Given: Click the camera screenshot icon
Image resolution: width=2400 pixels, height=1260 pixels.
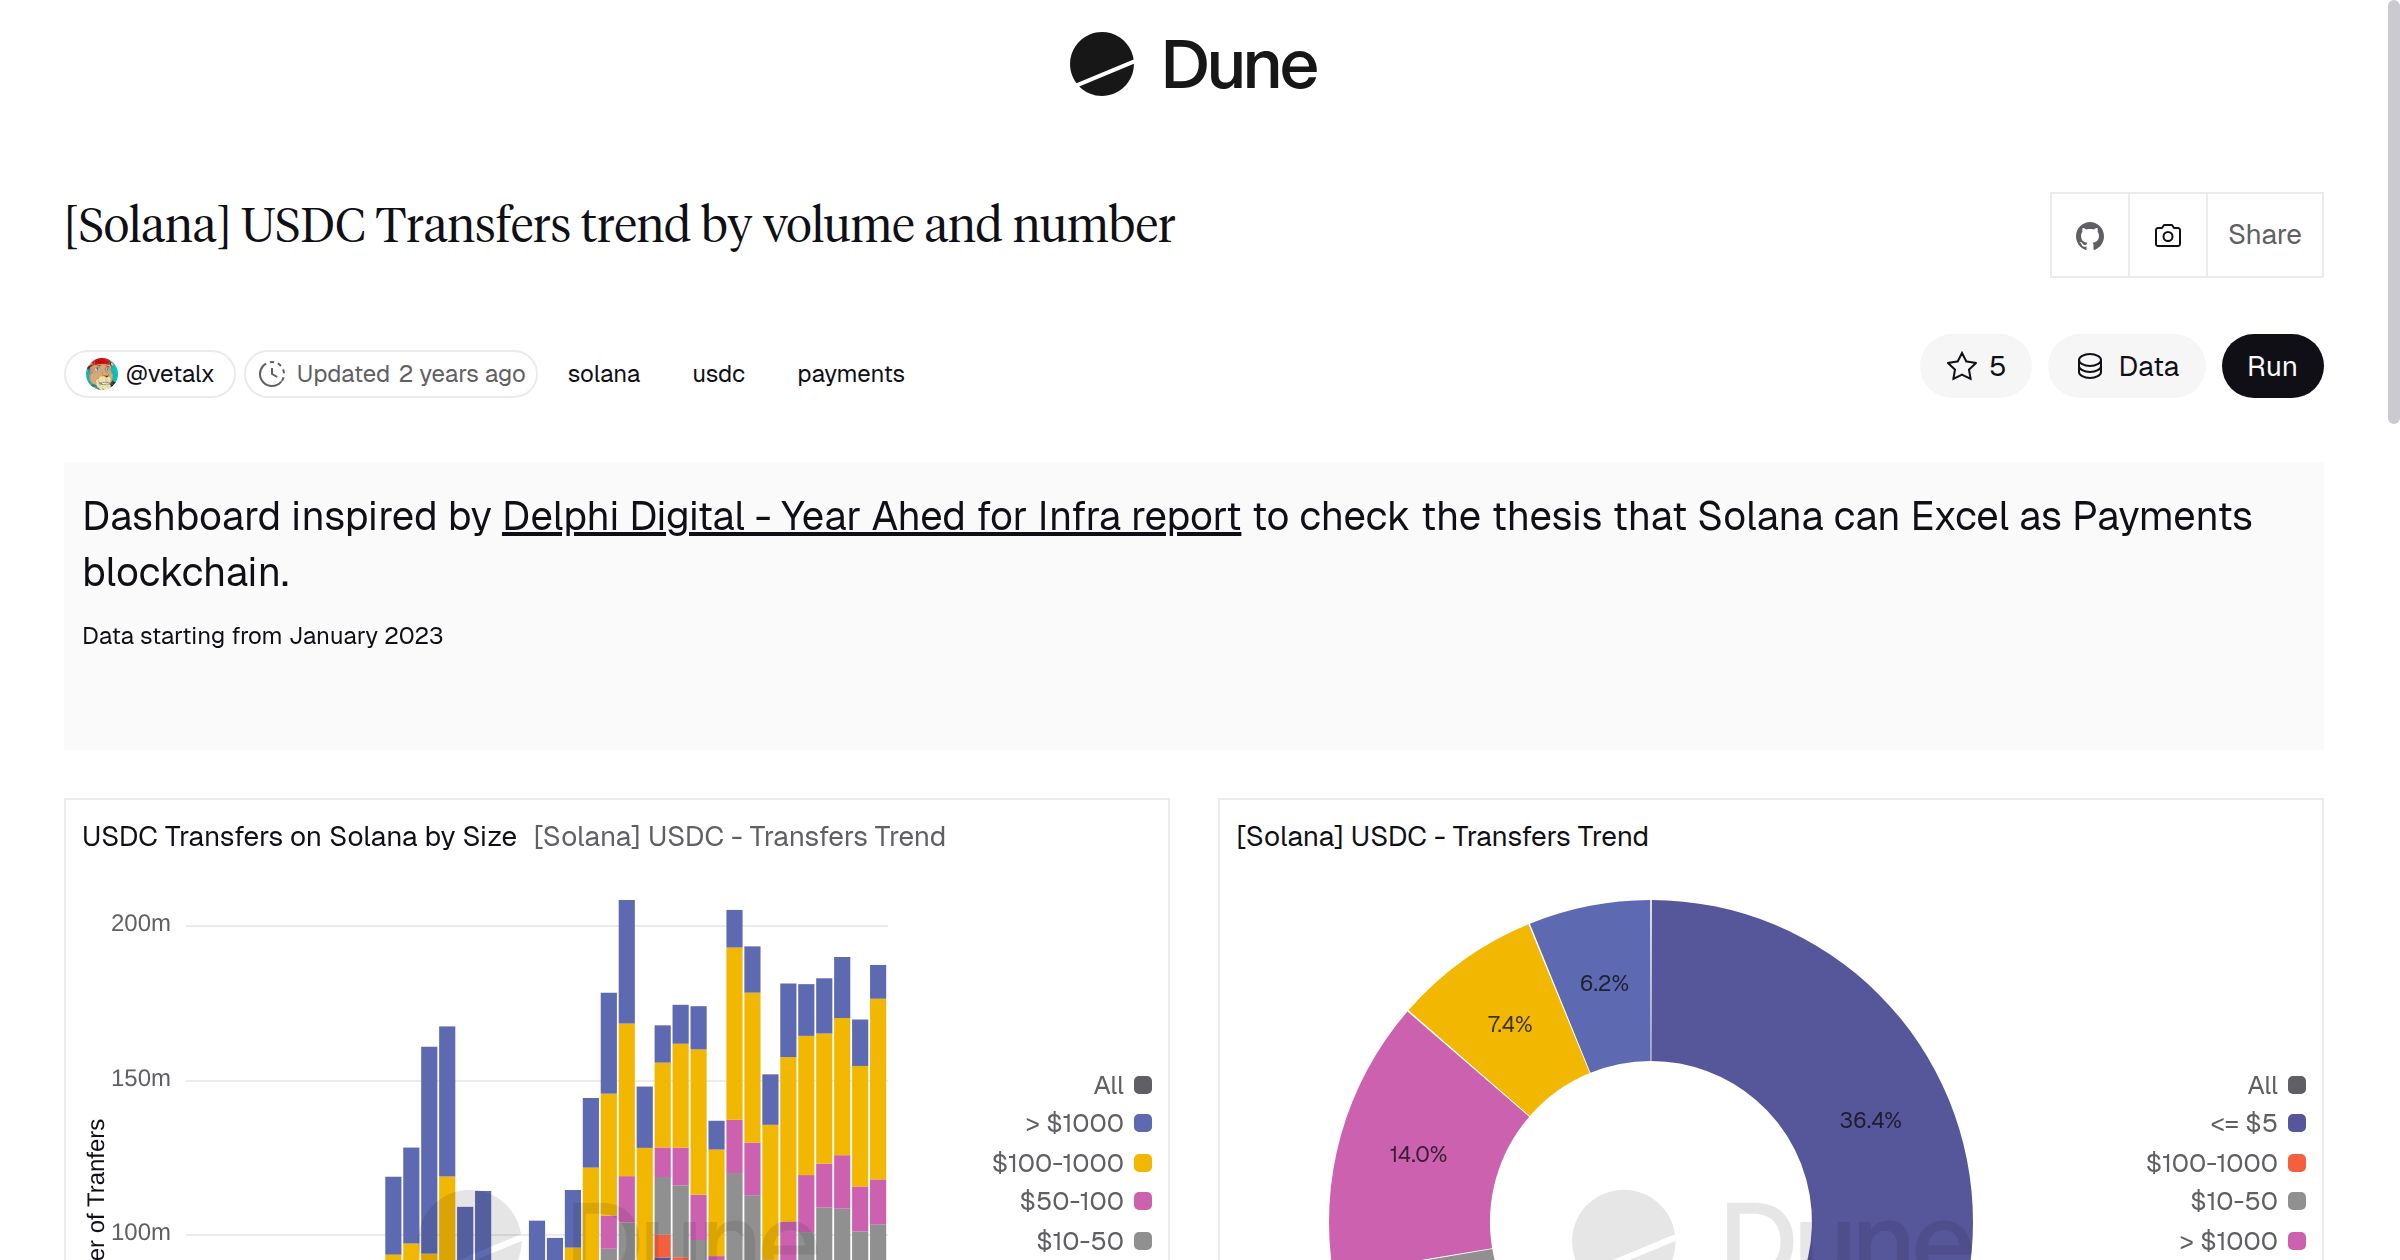Looking at the screenshot, I should pos(2166,234).
